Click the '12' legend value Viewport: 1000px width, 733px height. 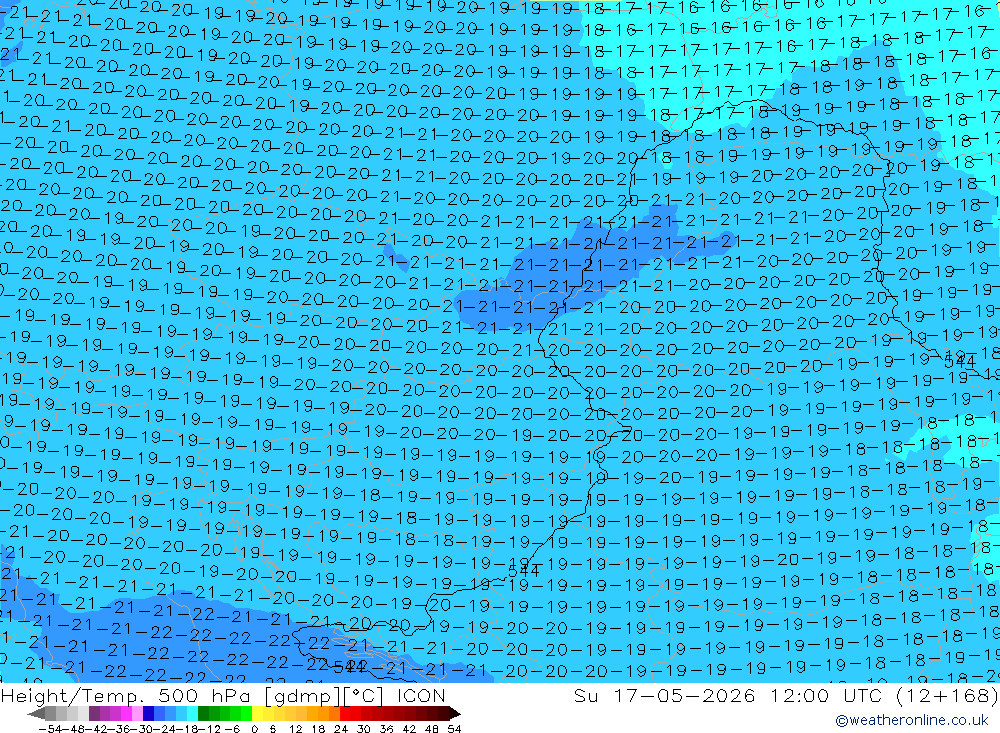pos(296,729)
